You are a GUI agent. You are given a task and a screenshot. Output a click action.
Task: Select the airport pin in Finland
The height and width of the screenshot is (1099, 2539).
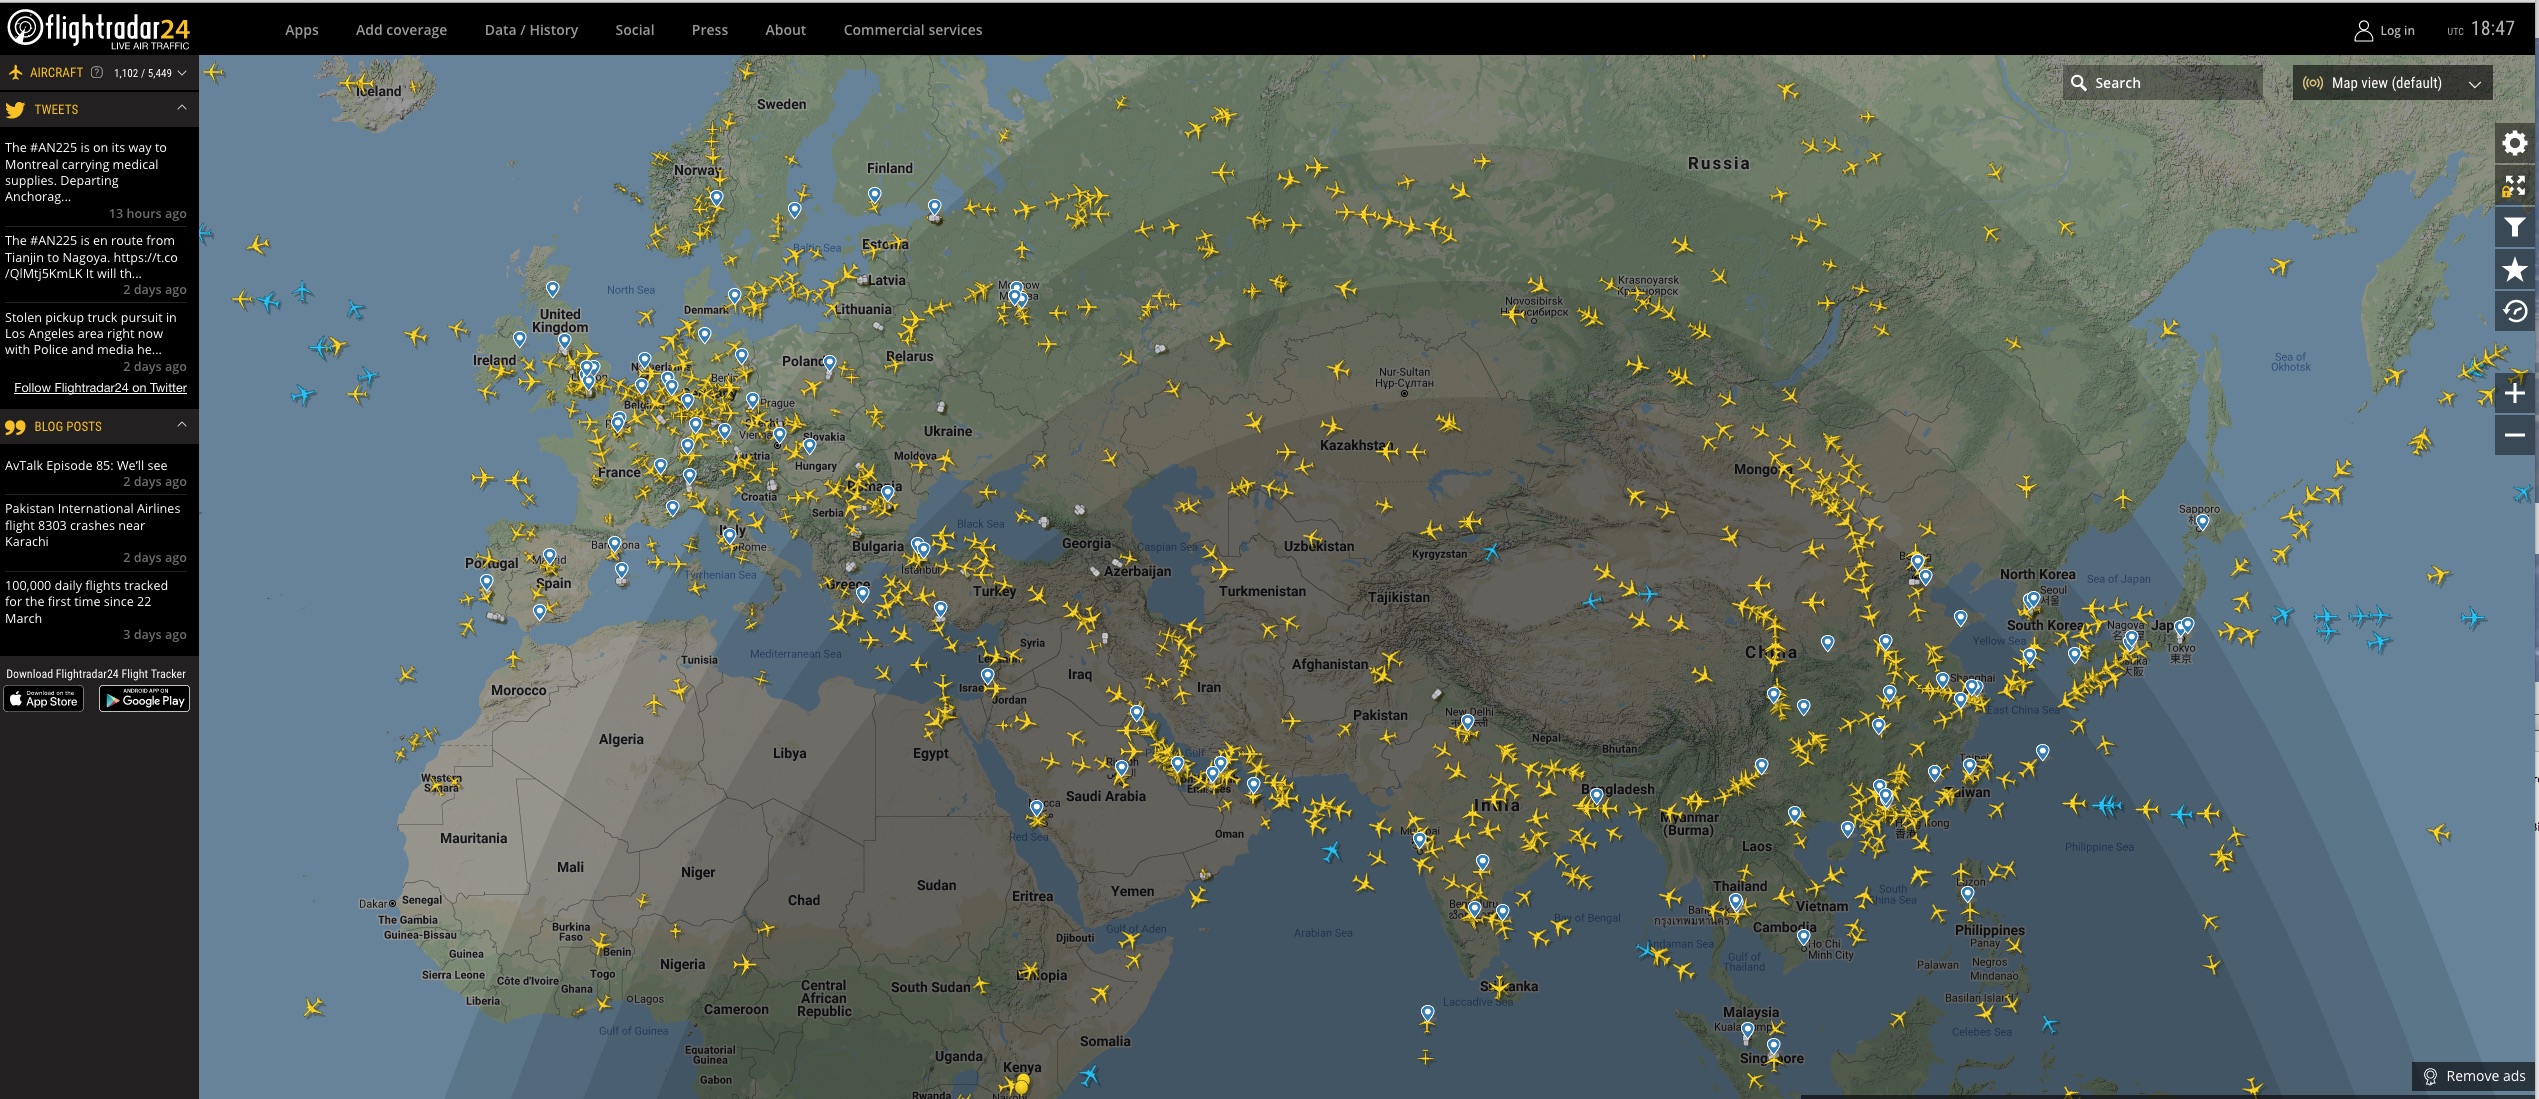874,195
